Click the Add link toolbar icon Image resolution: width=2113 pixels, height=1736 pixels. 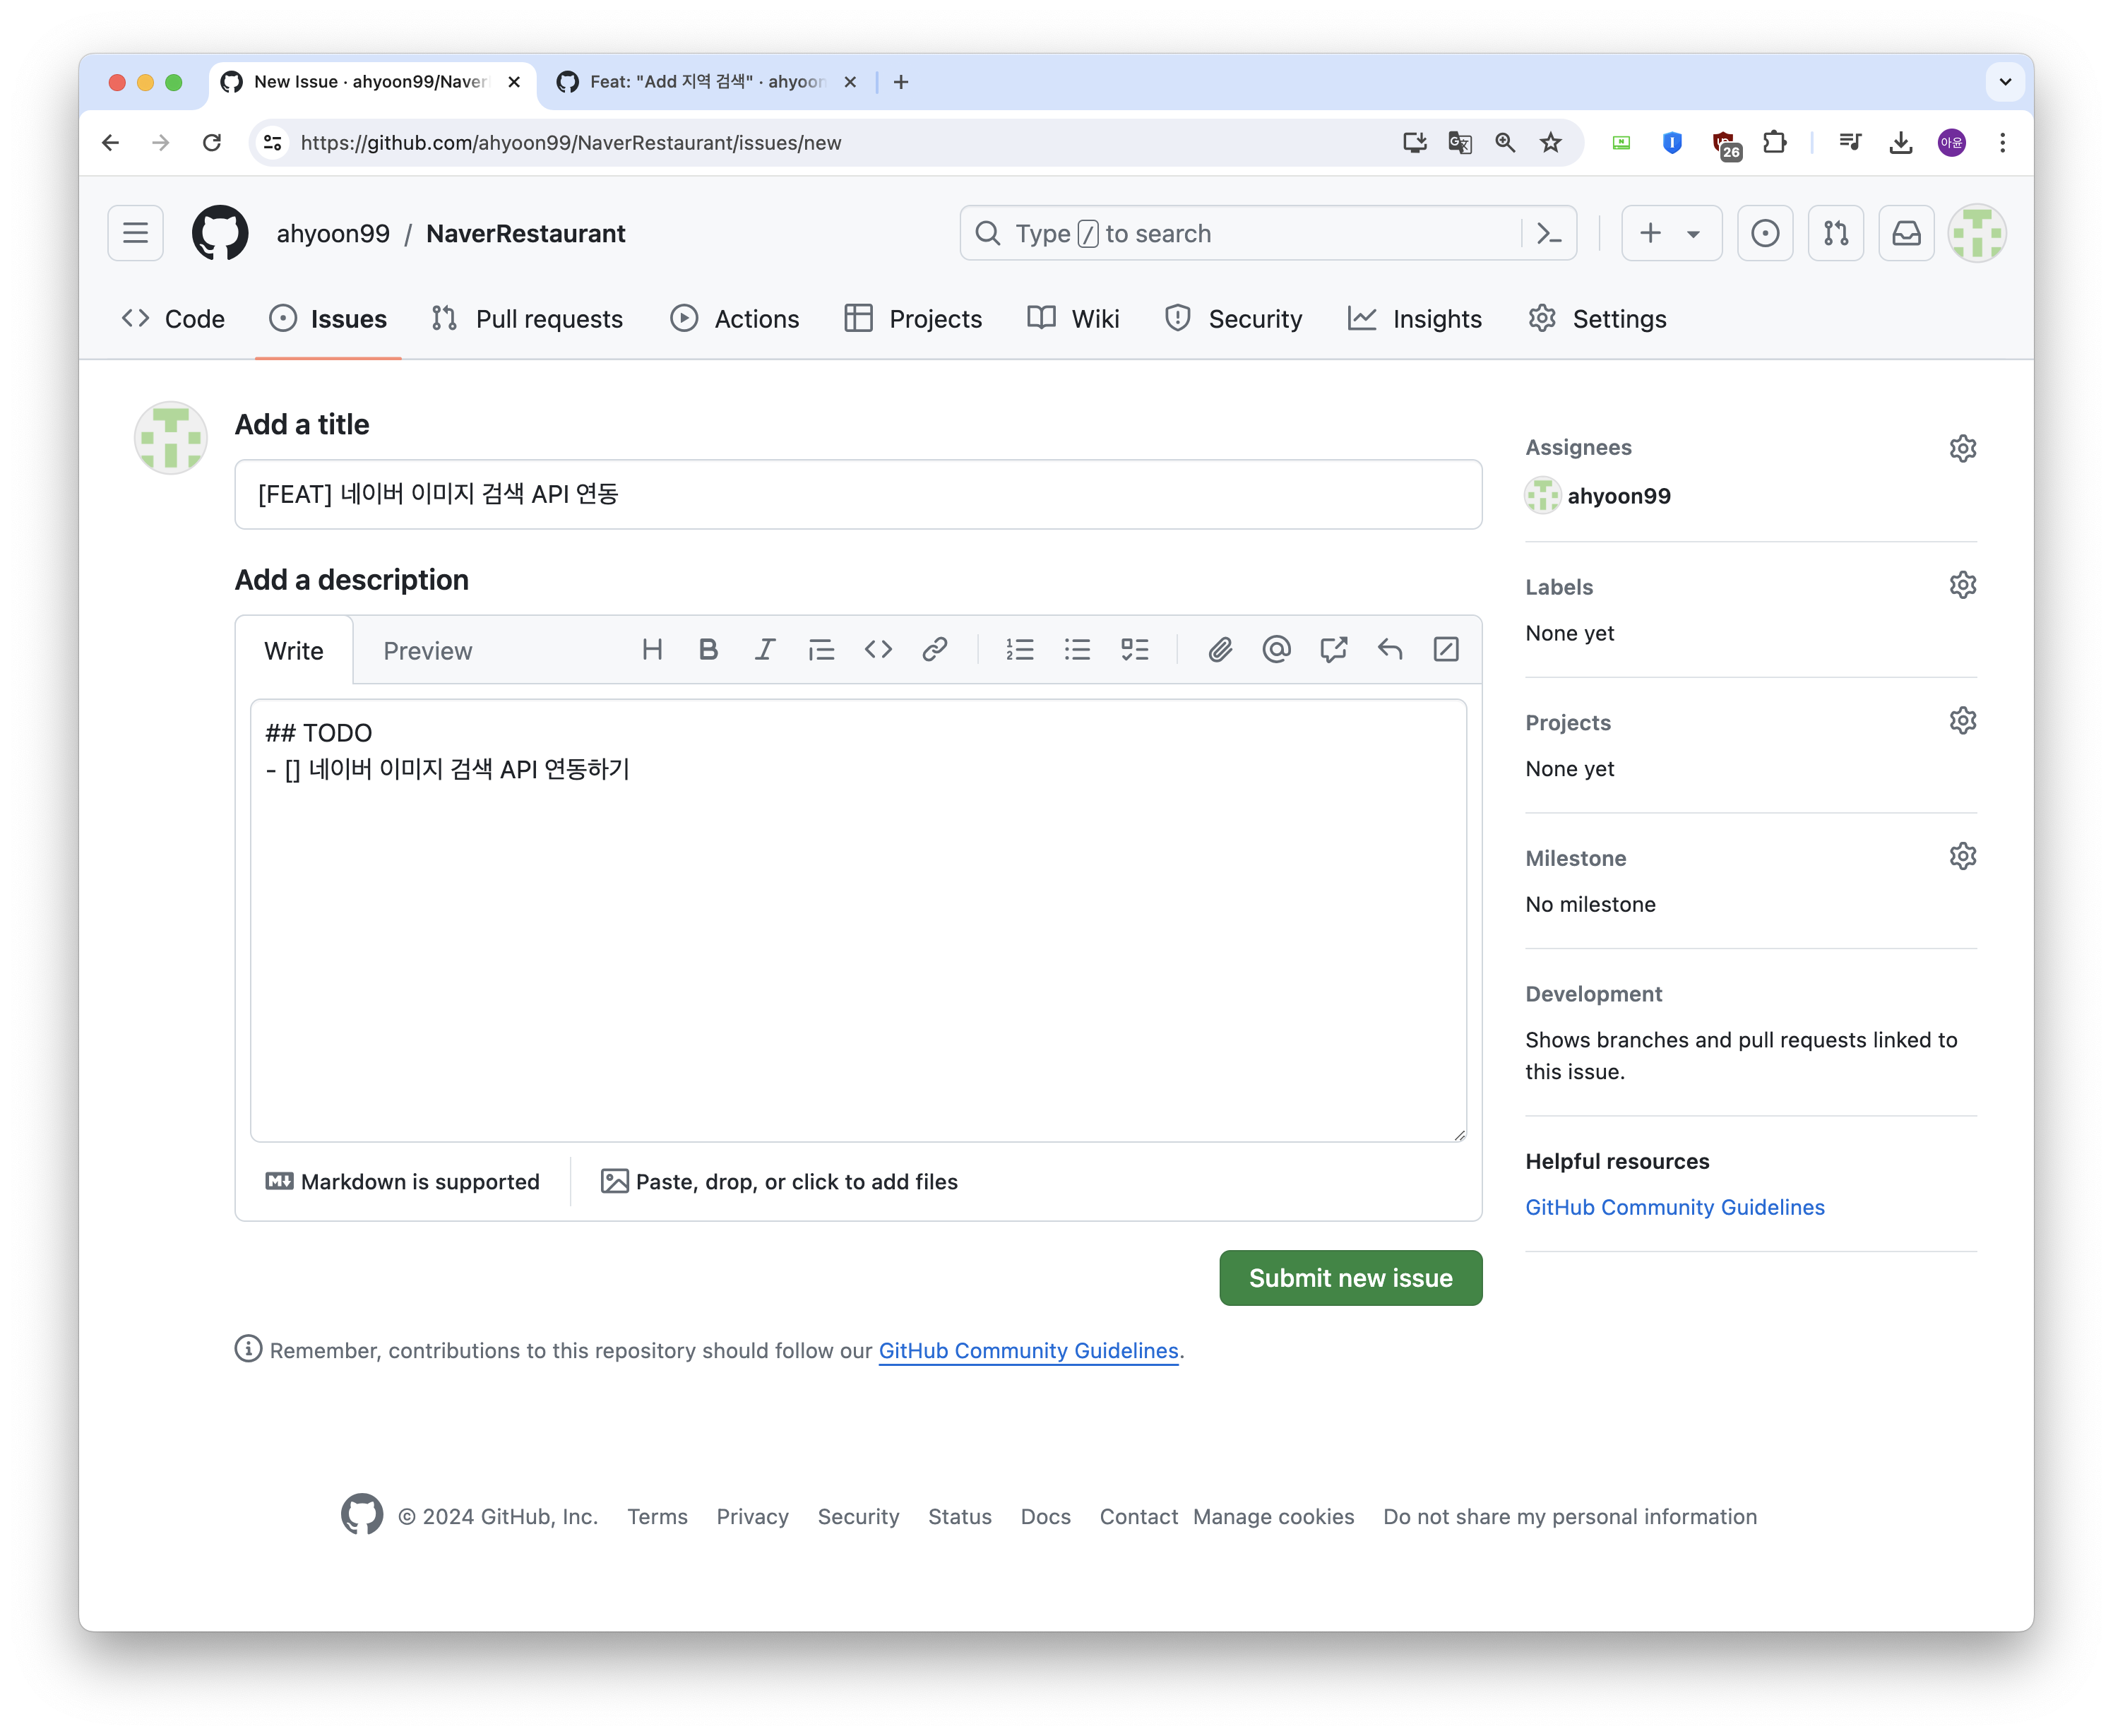click(x=935, y=650)
